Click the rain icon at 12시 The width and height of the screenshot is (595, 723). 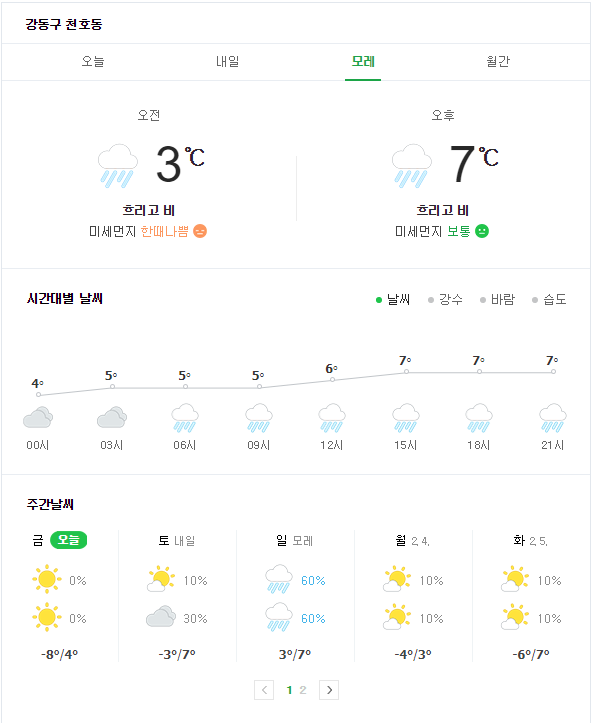click(332, 418)
